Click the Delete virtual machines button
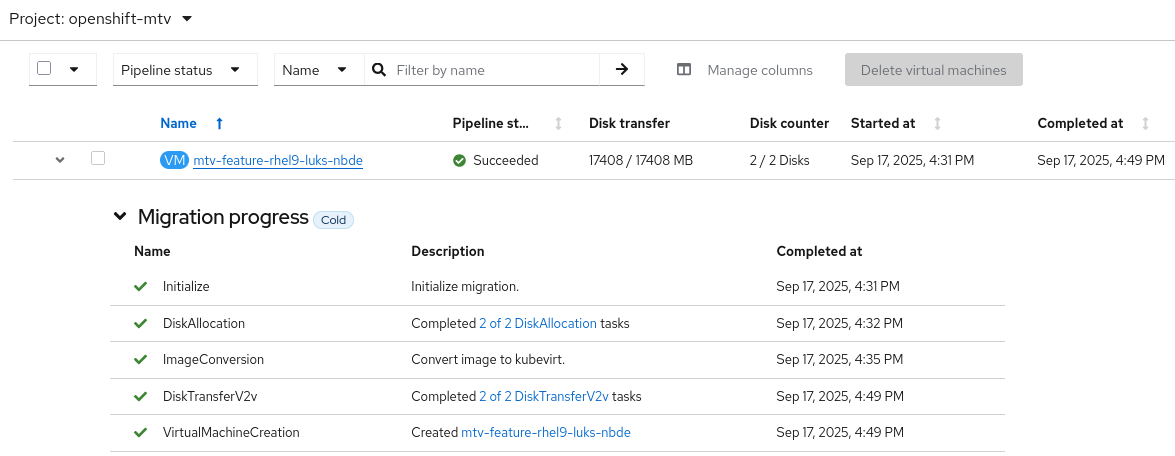This screenshot has width=1175, height=456. click(x=933, y=70)
